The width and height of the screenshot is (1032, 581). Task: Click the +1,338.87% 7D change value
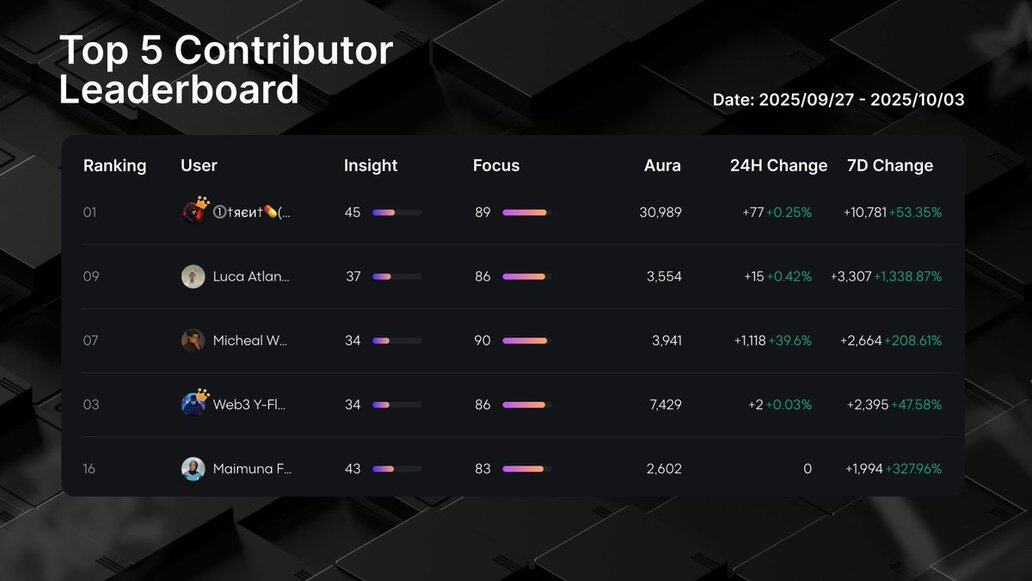click(x=907, y=277)
